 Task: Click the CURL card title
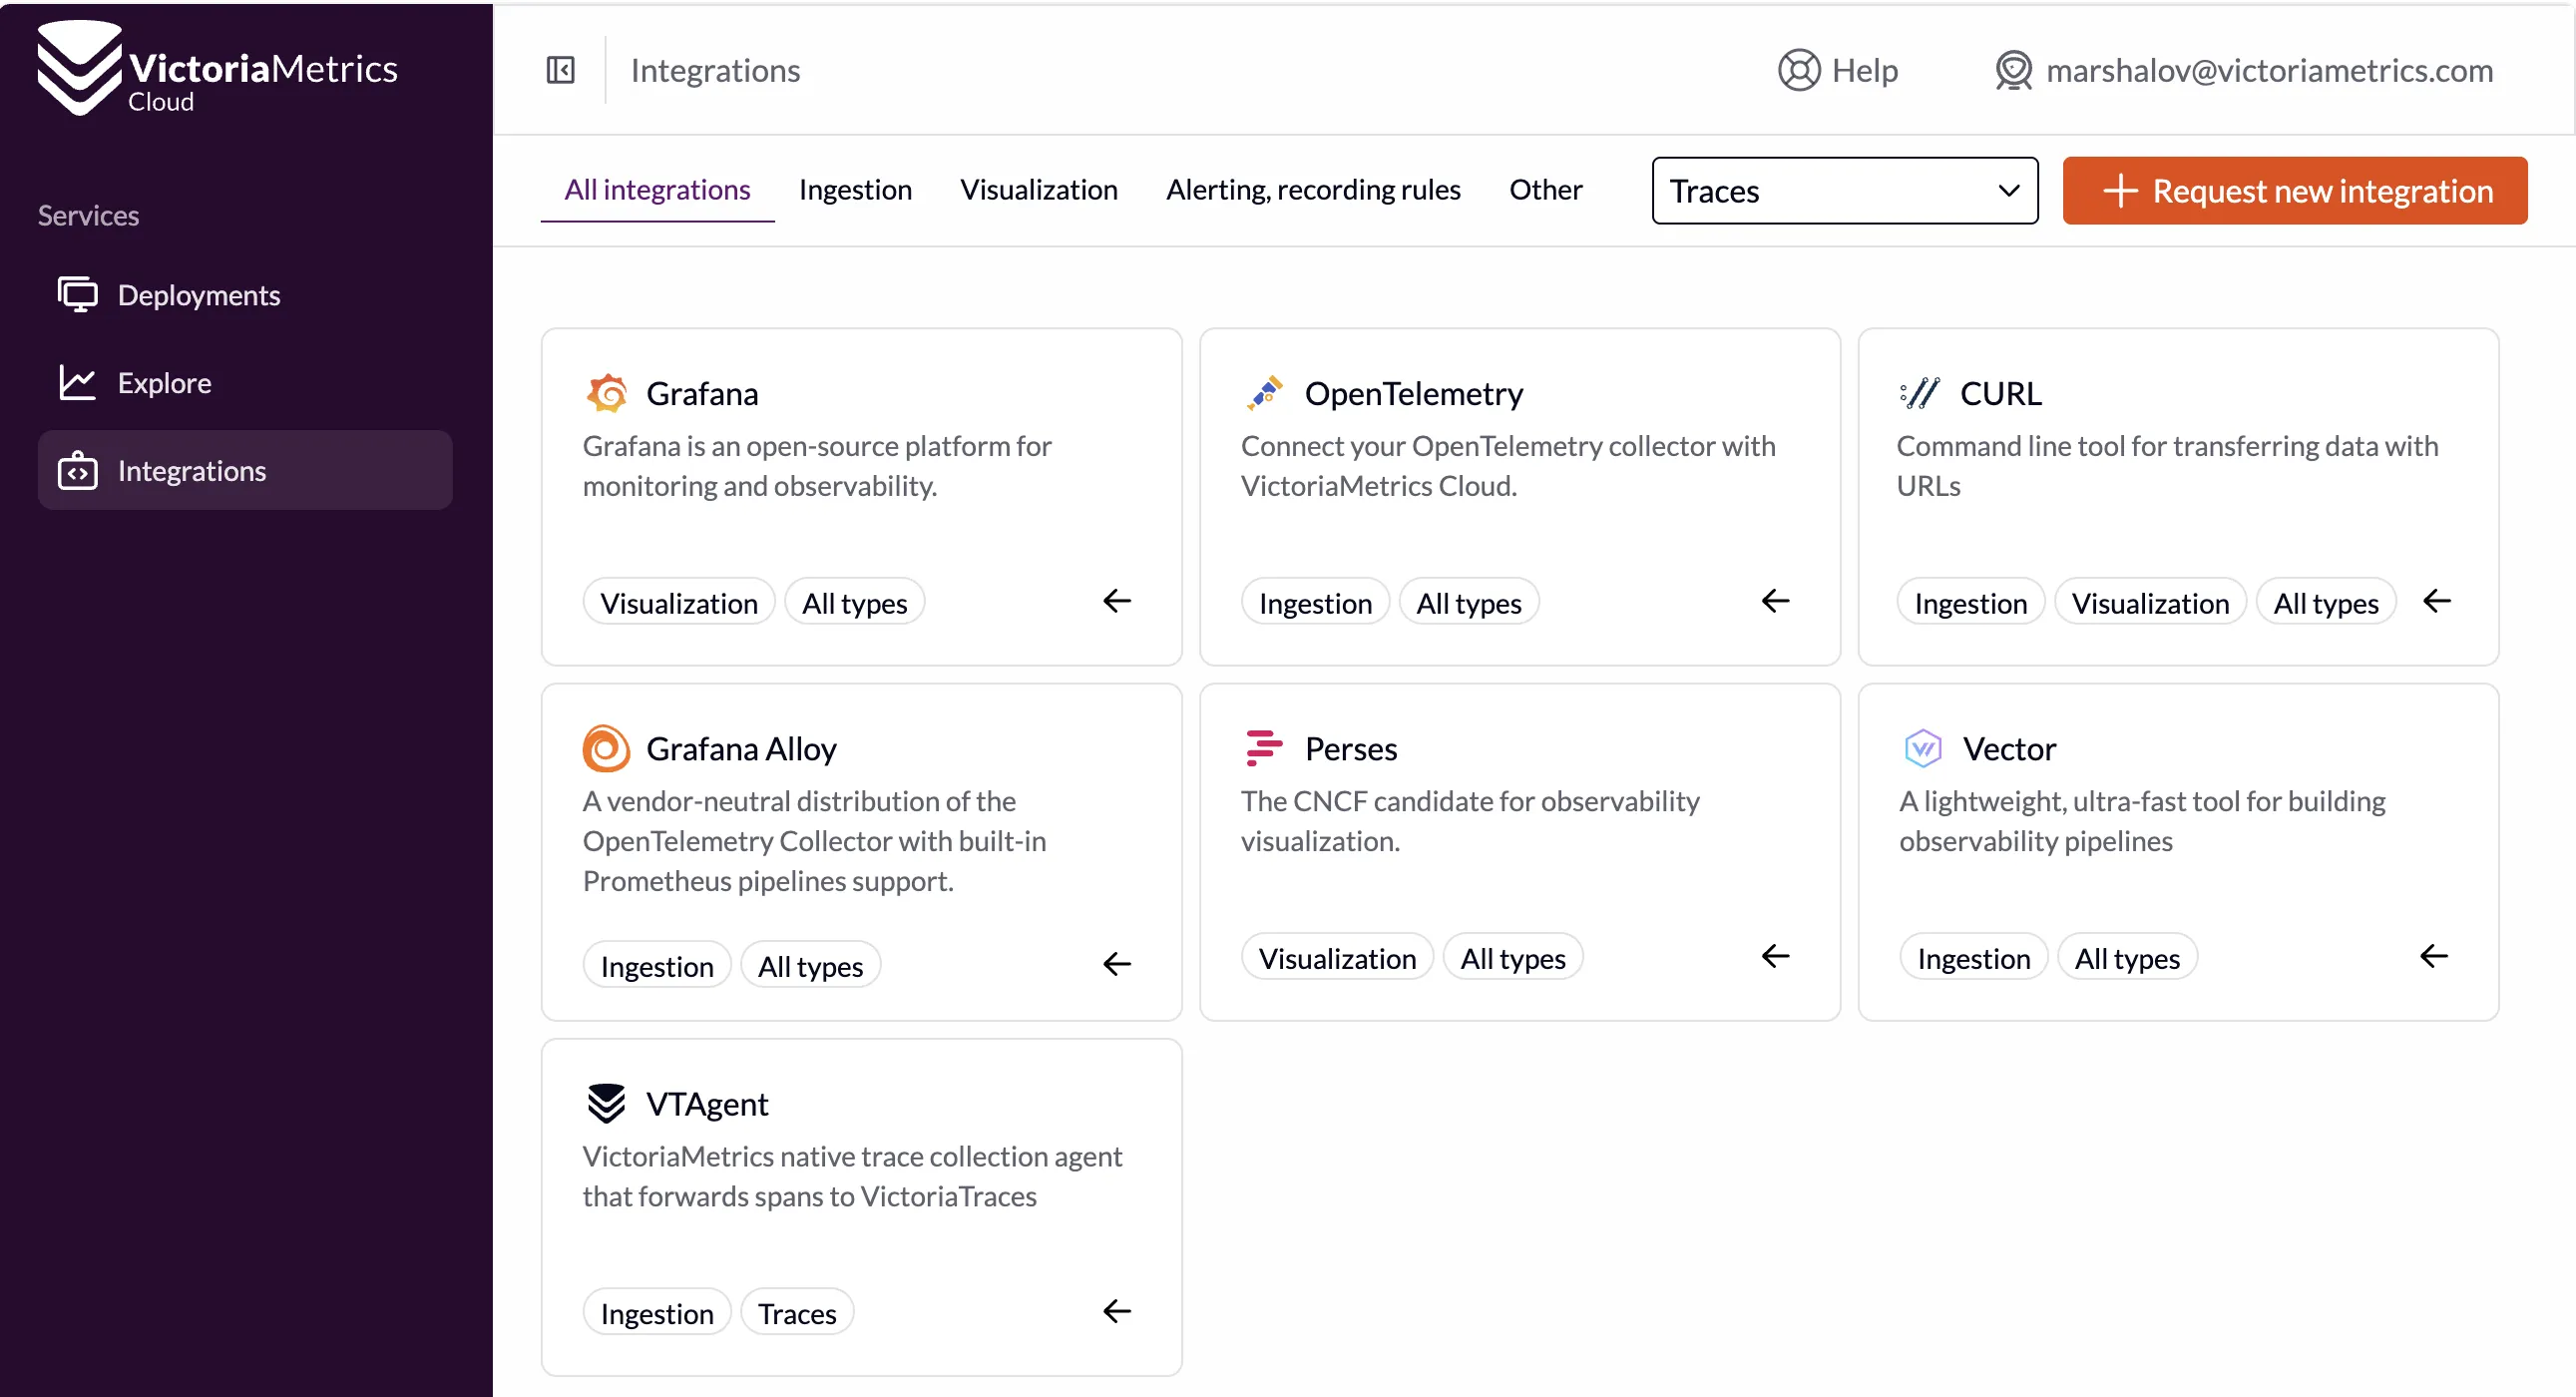coord(2001,393)
